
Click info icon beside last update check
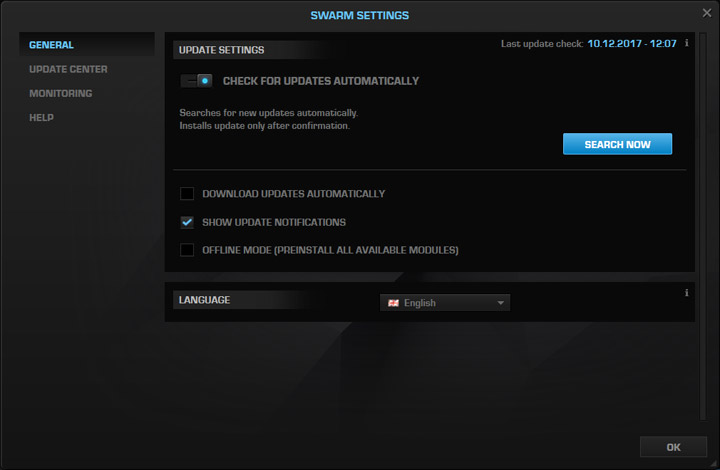[x=686, y=43]
